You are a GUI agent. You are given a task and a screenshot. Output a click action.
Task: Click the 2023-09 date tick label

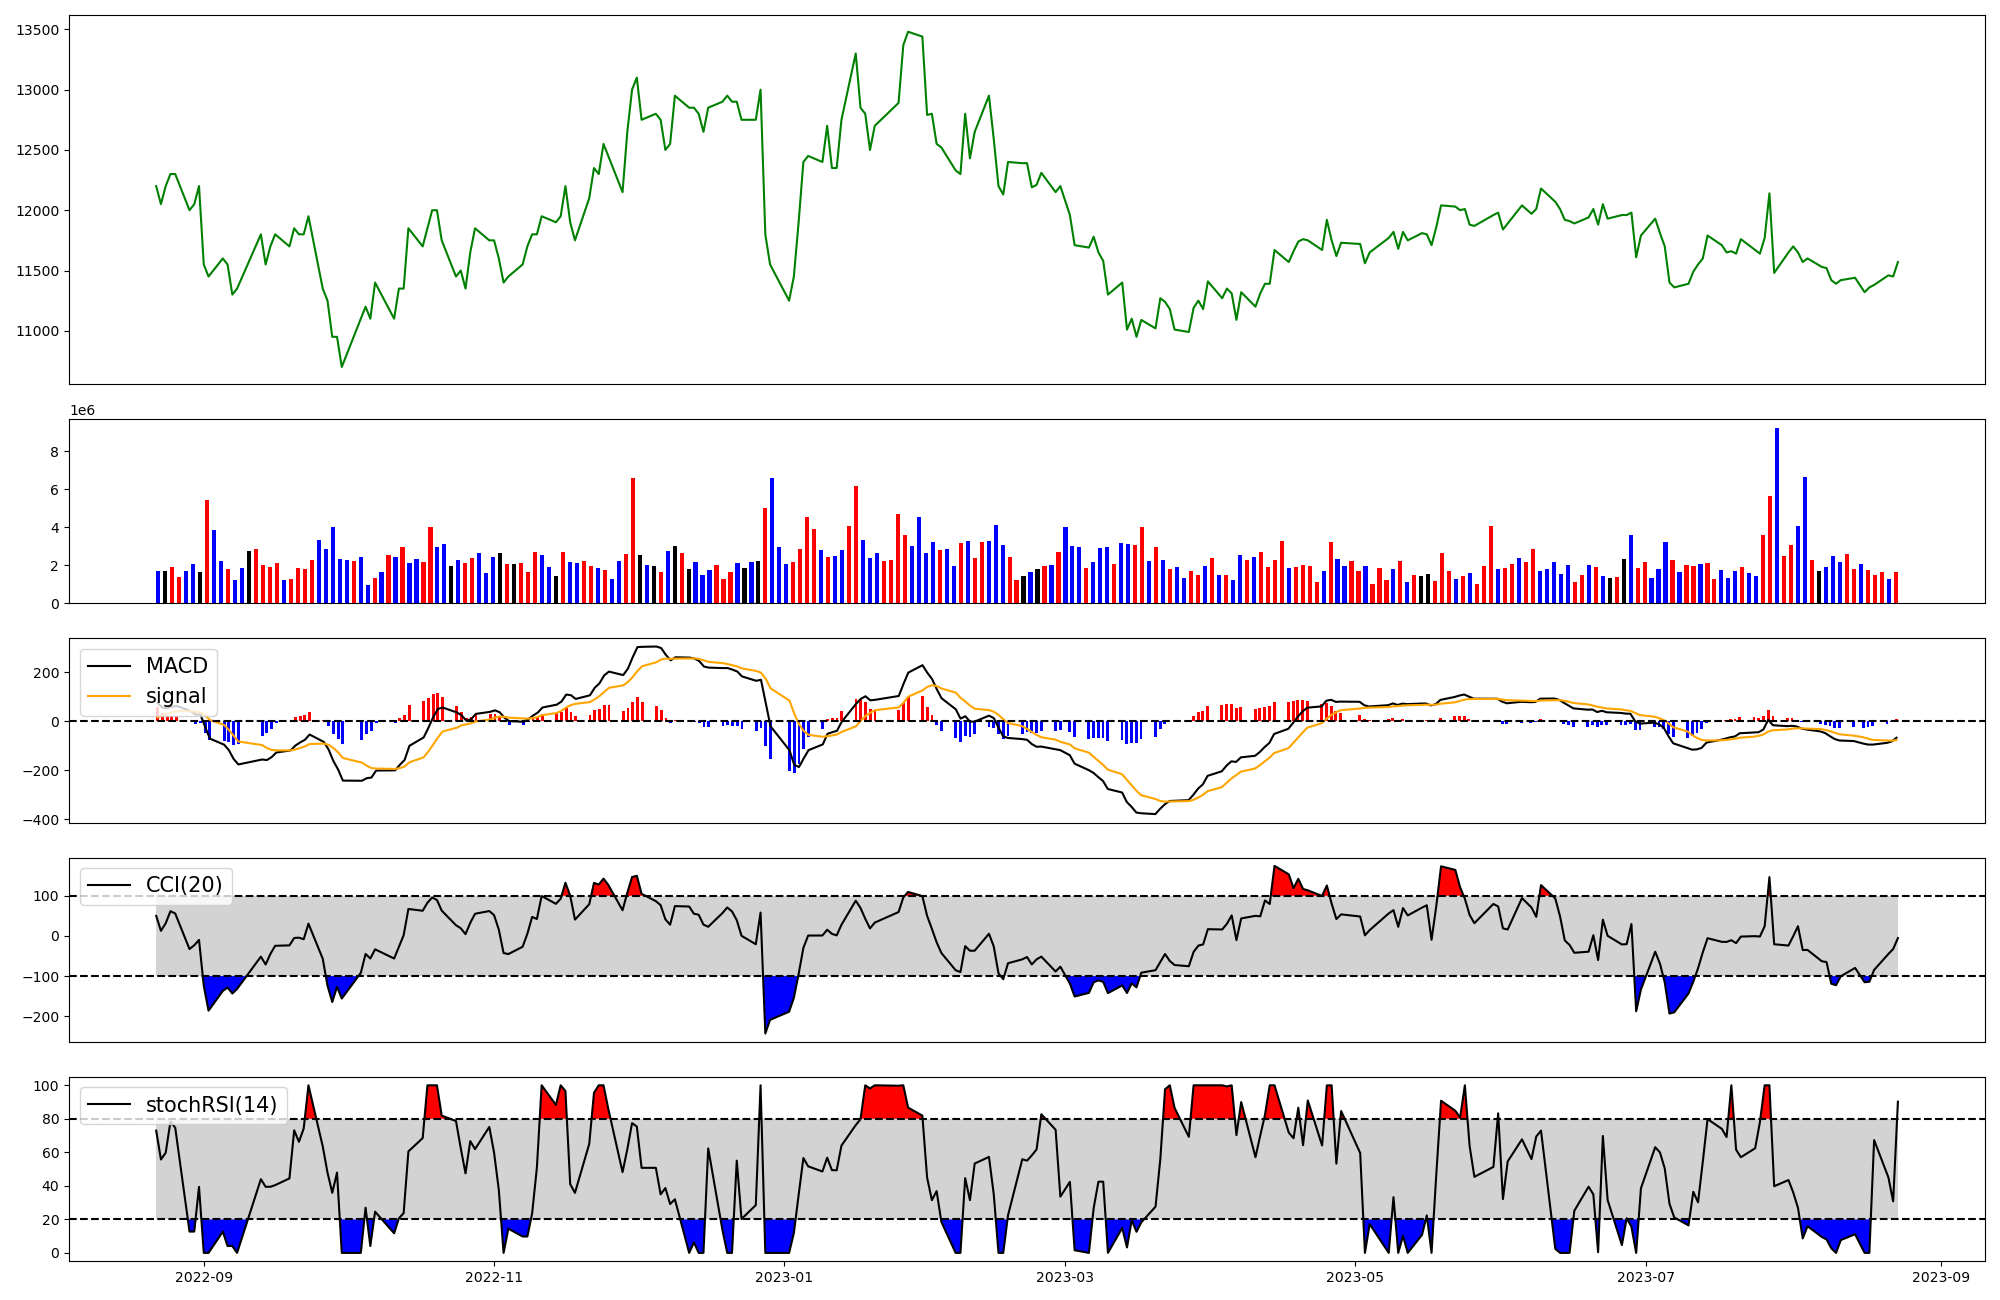click(1941, 1277)
